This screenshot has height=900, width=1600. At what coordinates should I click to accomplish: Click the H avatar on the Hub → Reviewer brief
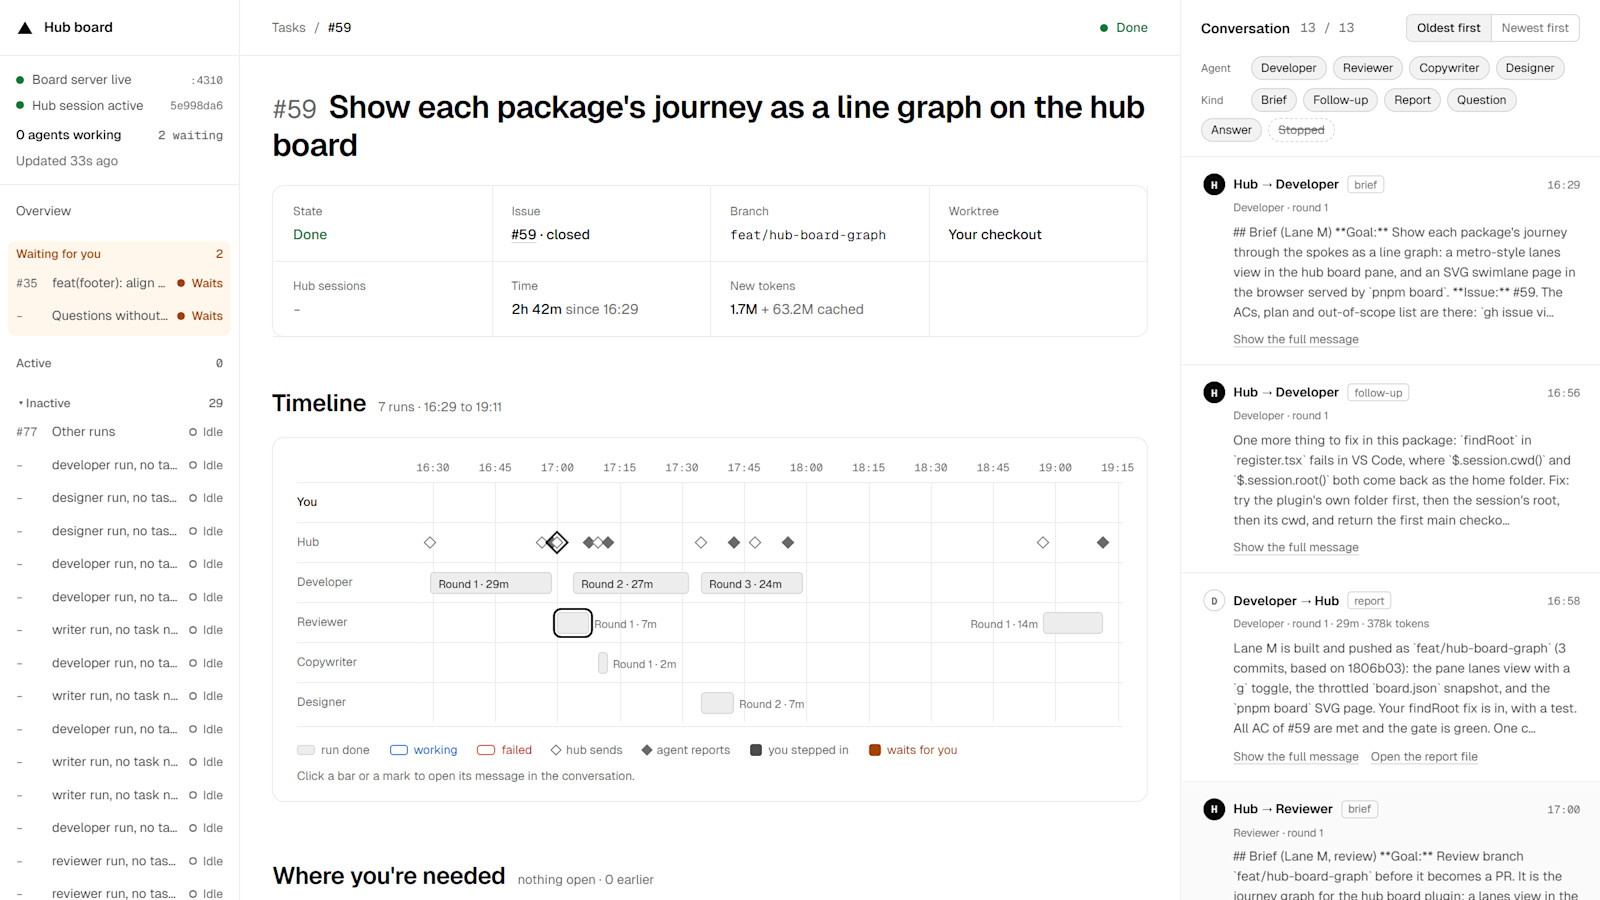coord(1214,809)
